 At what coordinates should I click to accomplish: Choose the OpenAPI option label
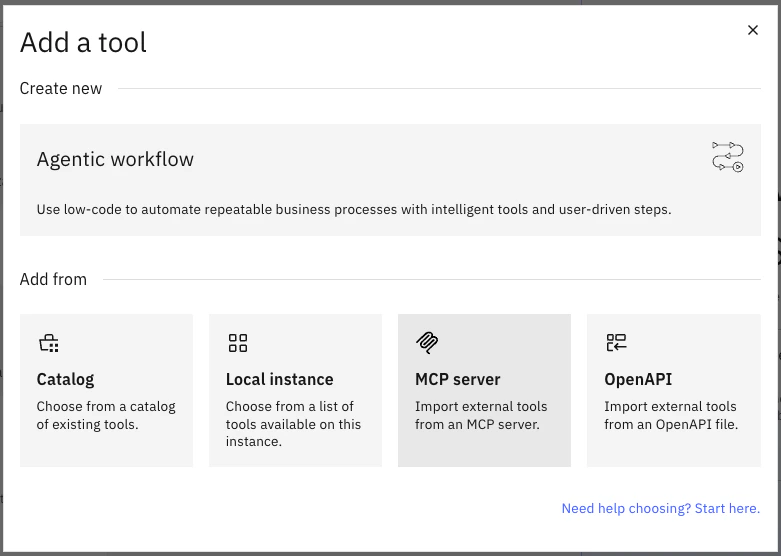coord(638,379)
